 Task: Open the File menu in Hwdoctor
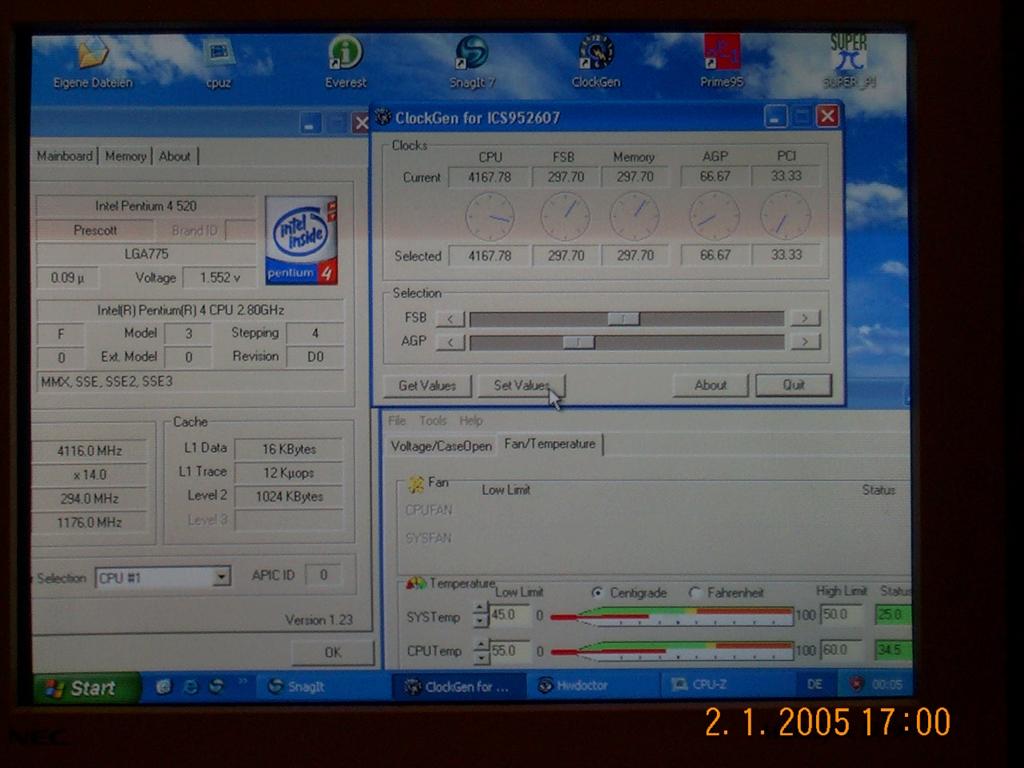[397, 421]
